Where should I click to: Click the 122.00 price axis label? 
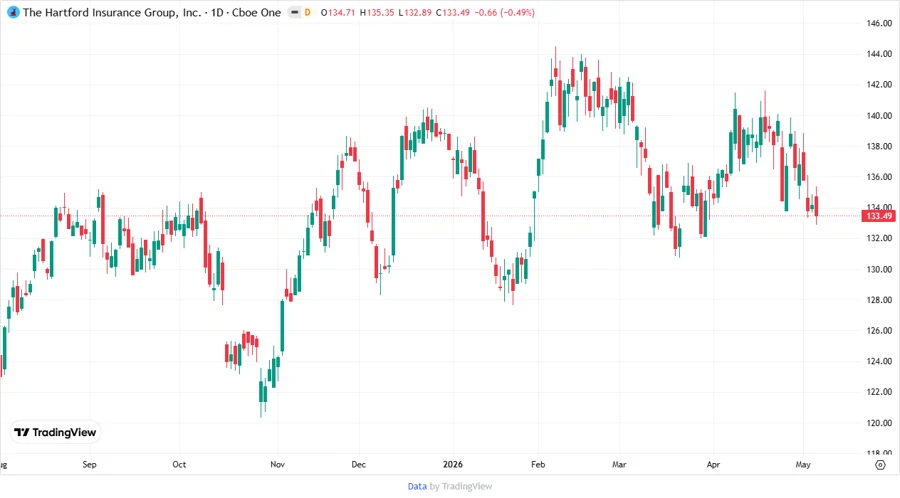[879, 392]
